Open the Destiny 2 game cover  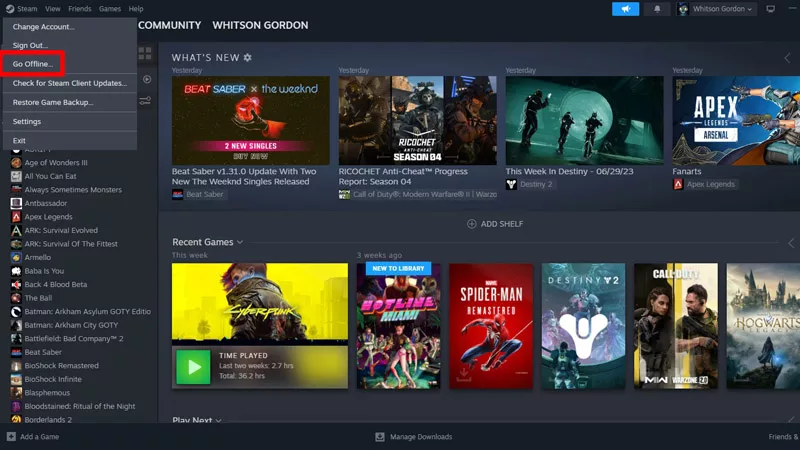(x=583, y=326)
